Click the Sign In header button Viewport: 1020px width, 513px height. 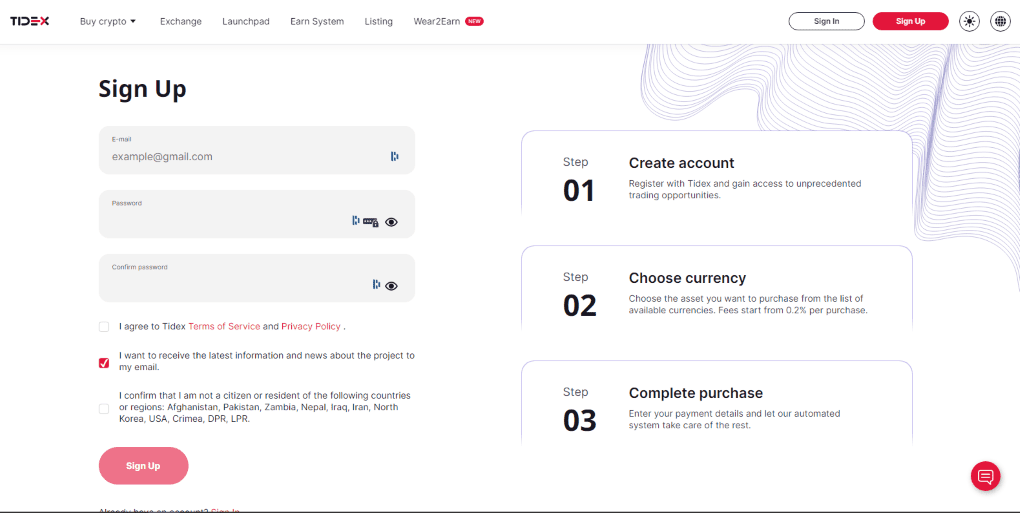coord(826,21)
